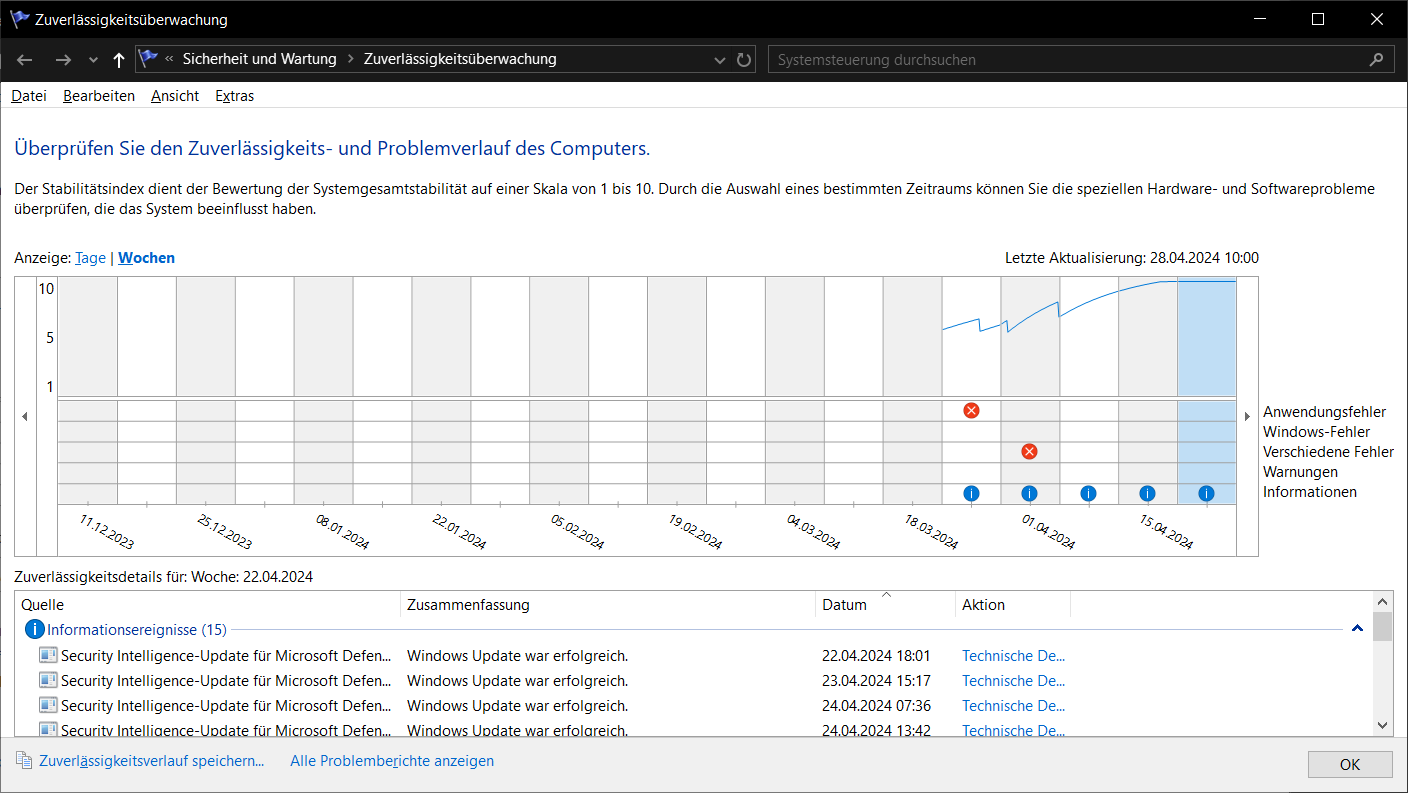
Task: Click the Back navigation arrow
Action: 25,60
